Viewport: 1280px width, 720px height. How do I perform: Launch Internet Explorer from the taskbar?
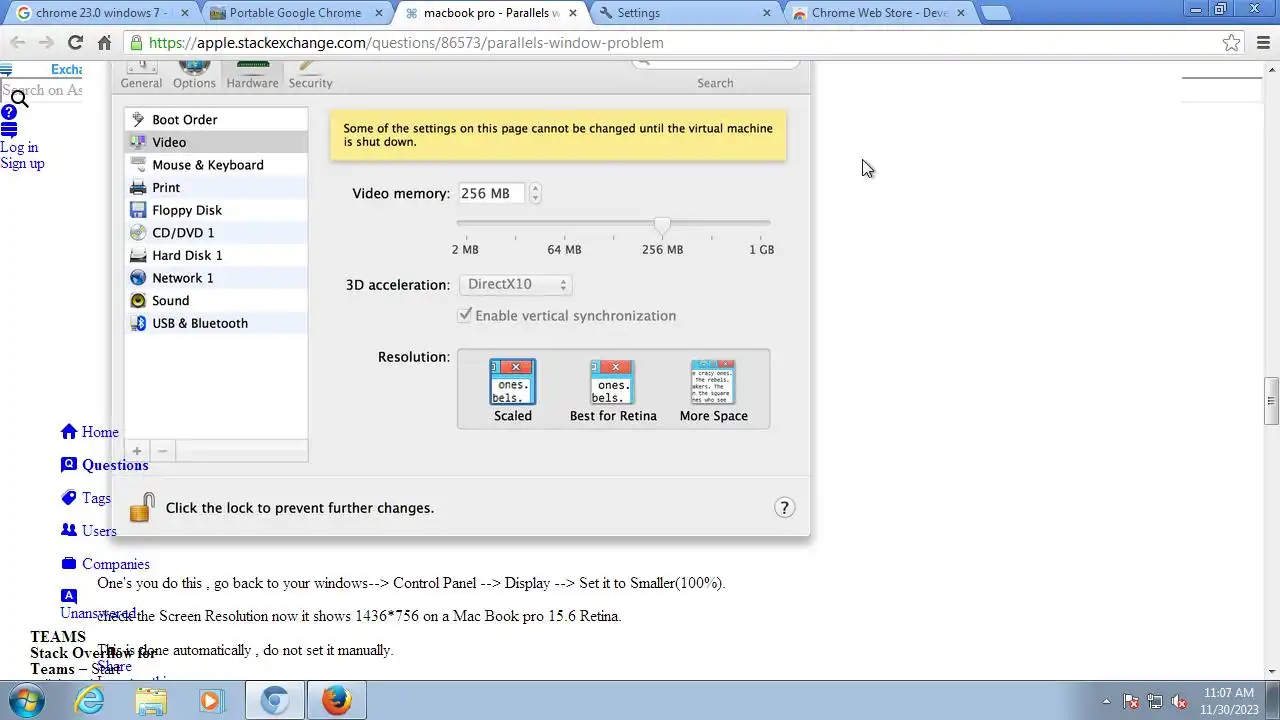pos(90,700)
